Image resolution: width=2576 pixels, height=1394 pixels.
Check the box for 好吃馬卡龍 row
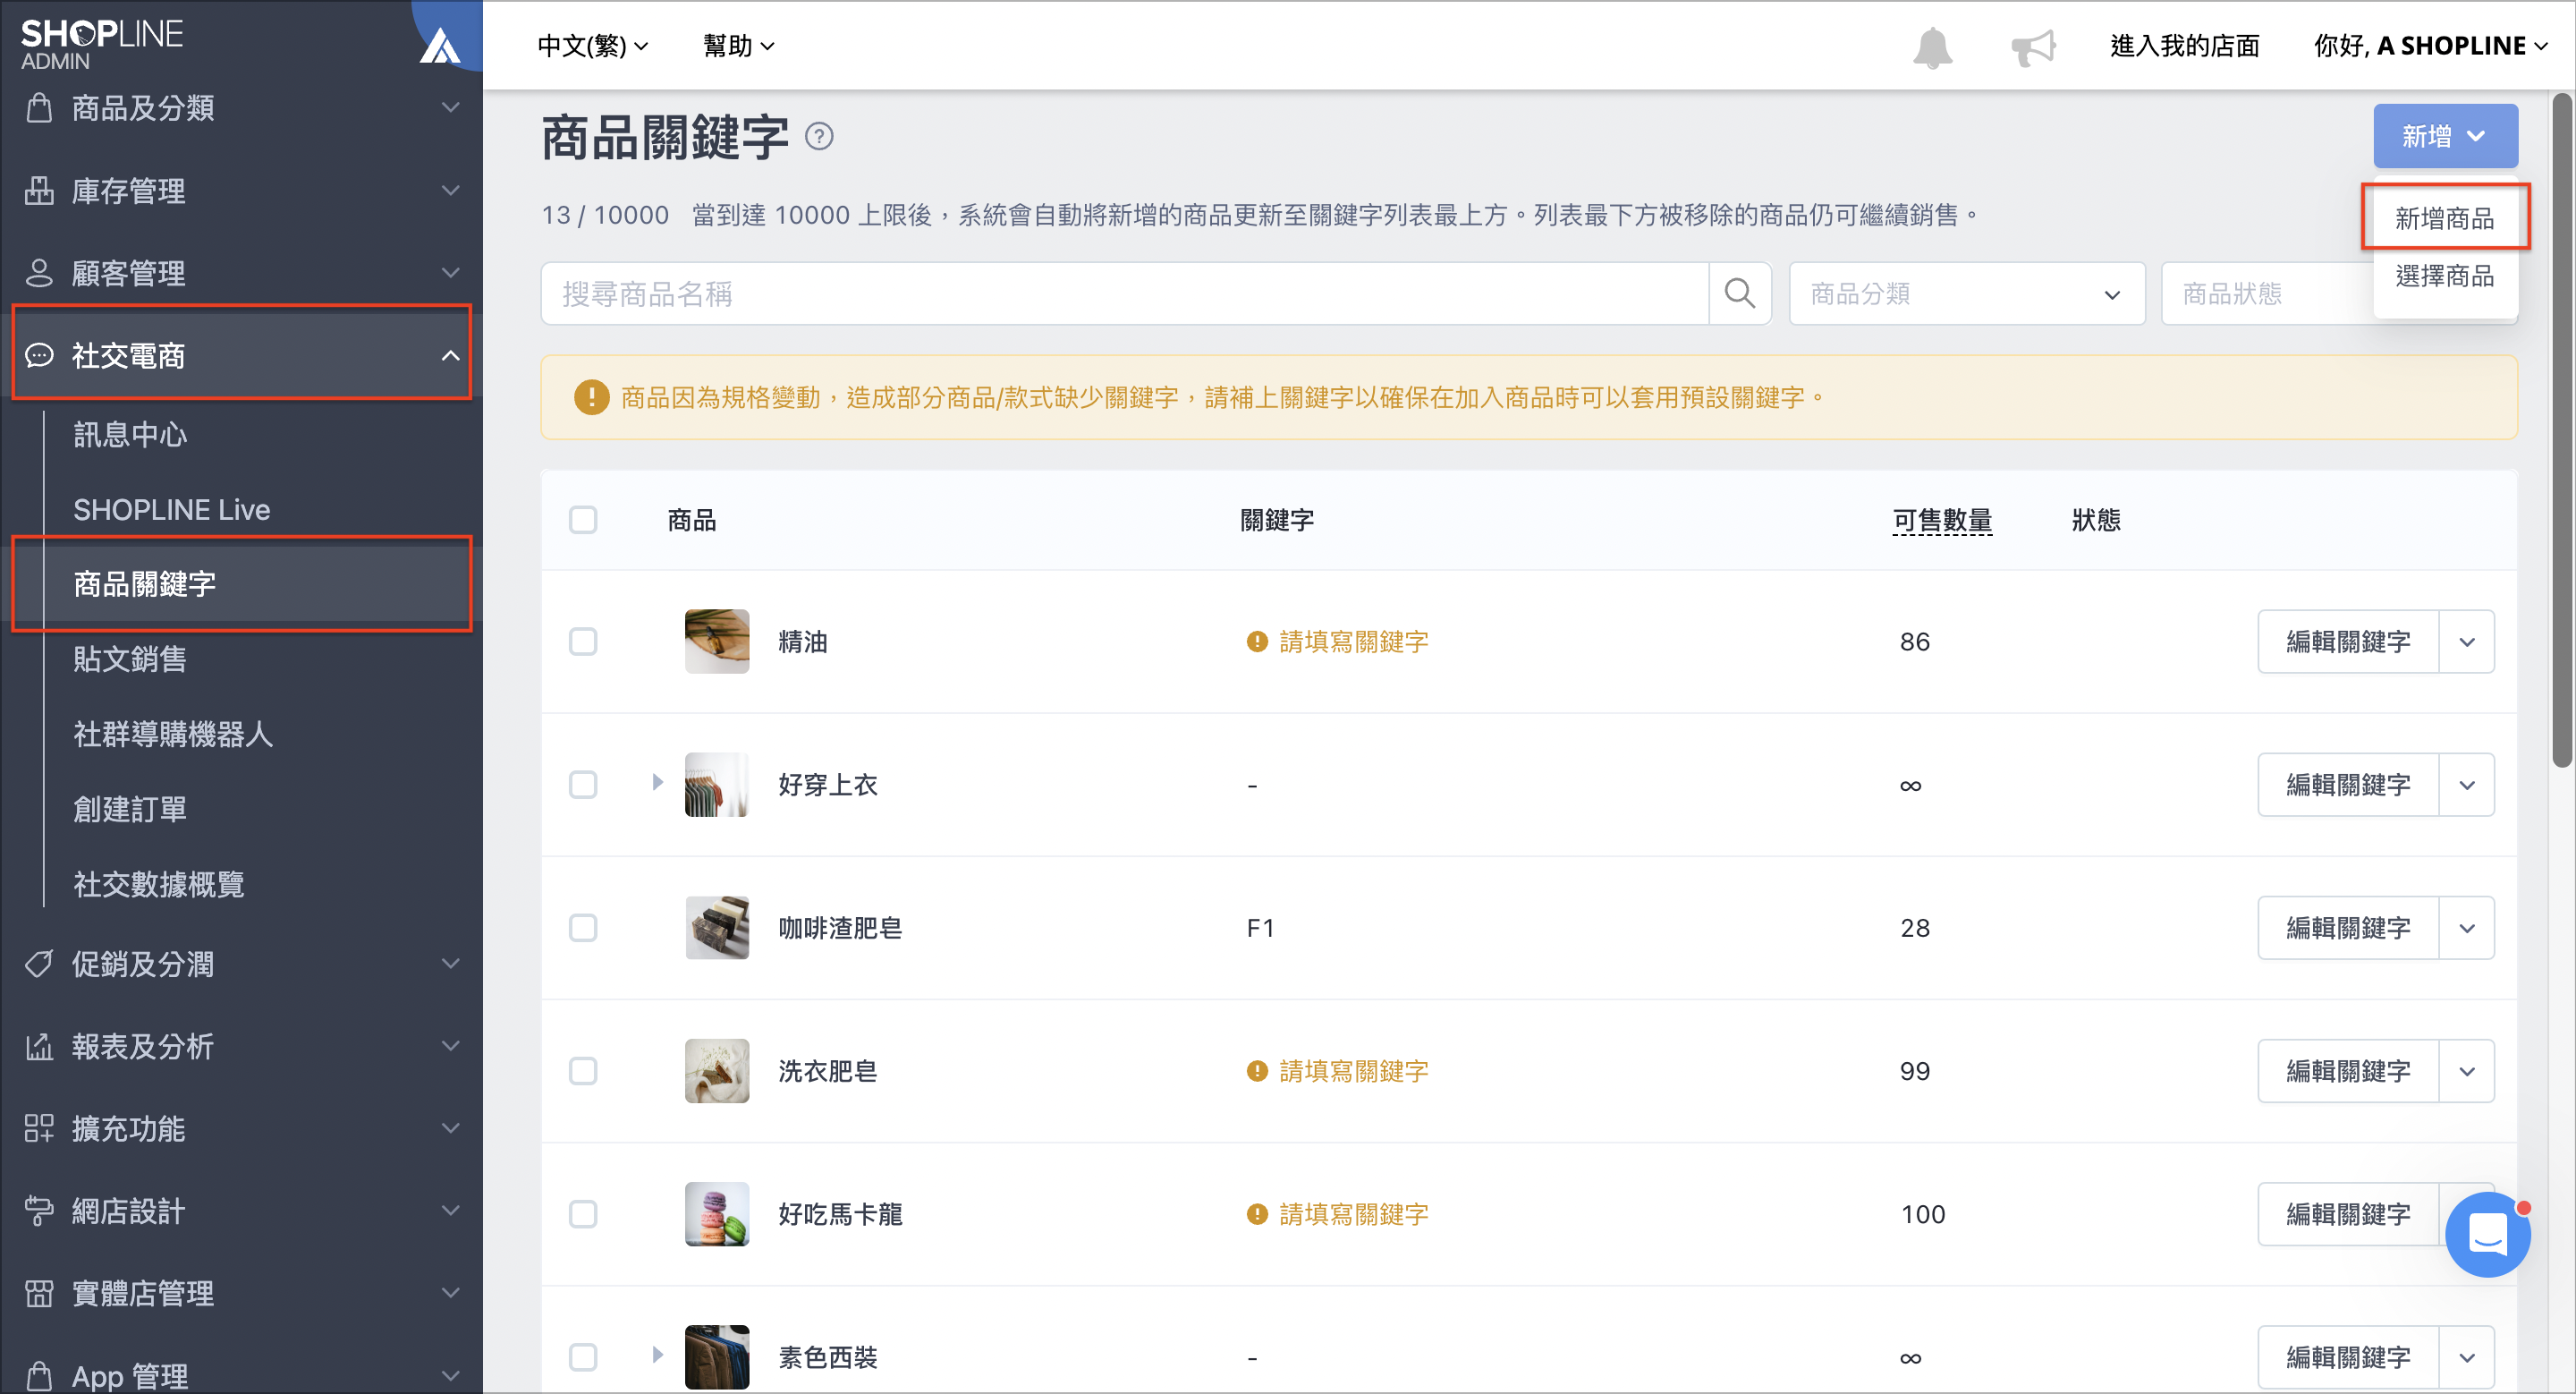coord(583,1213)
